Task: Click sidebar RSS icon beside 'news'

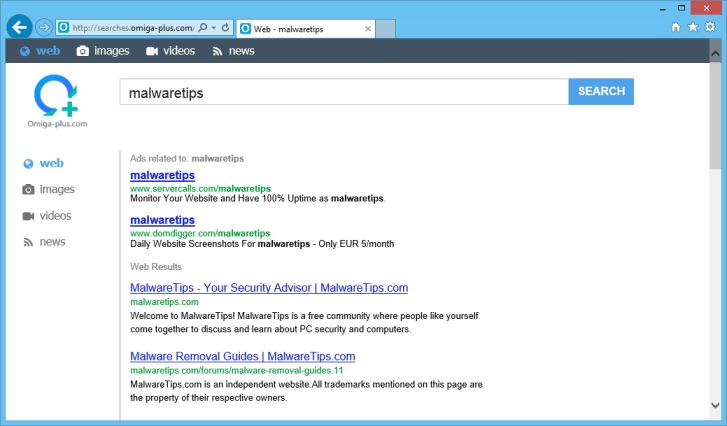Action: (28, 242)
